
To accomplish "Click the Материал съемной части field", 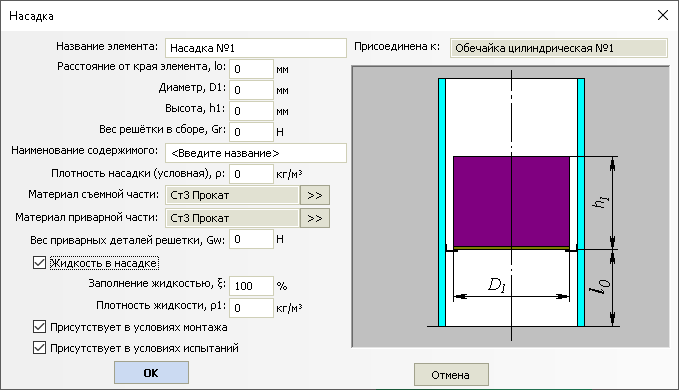I will [x=232, y=195].
